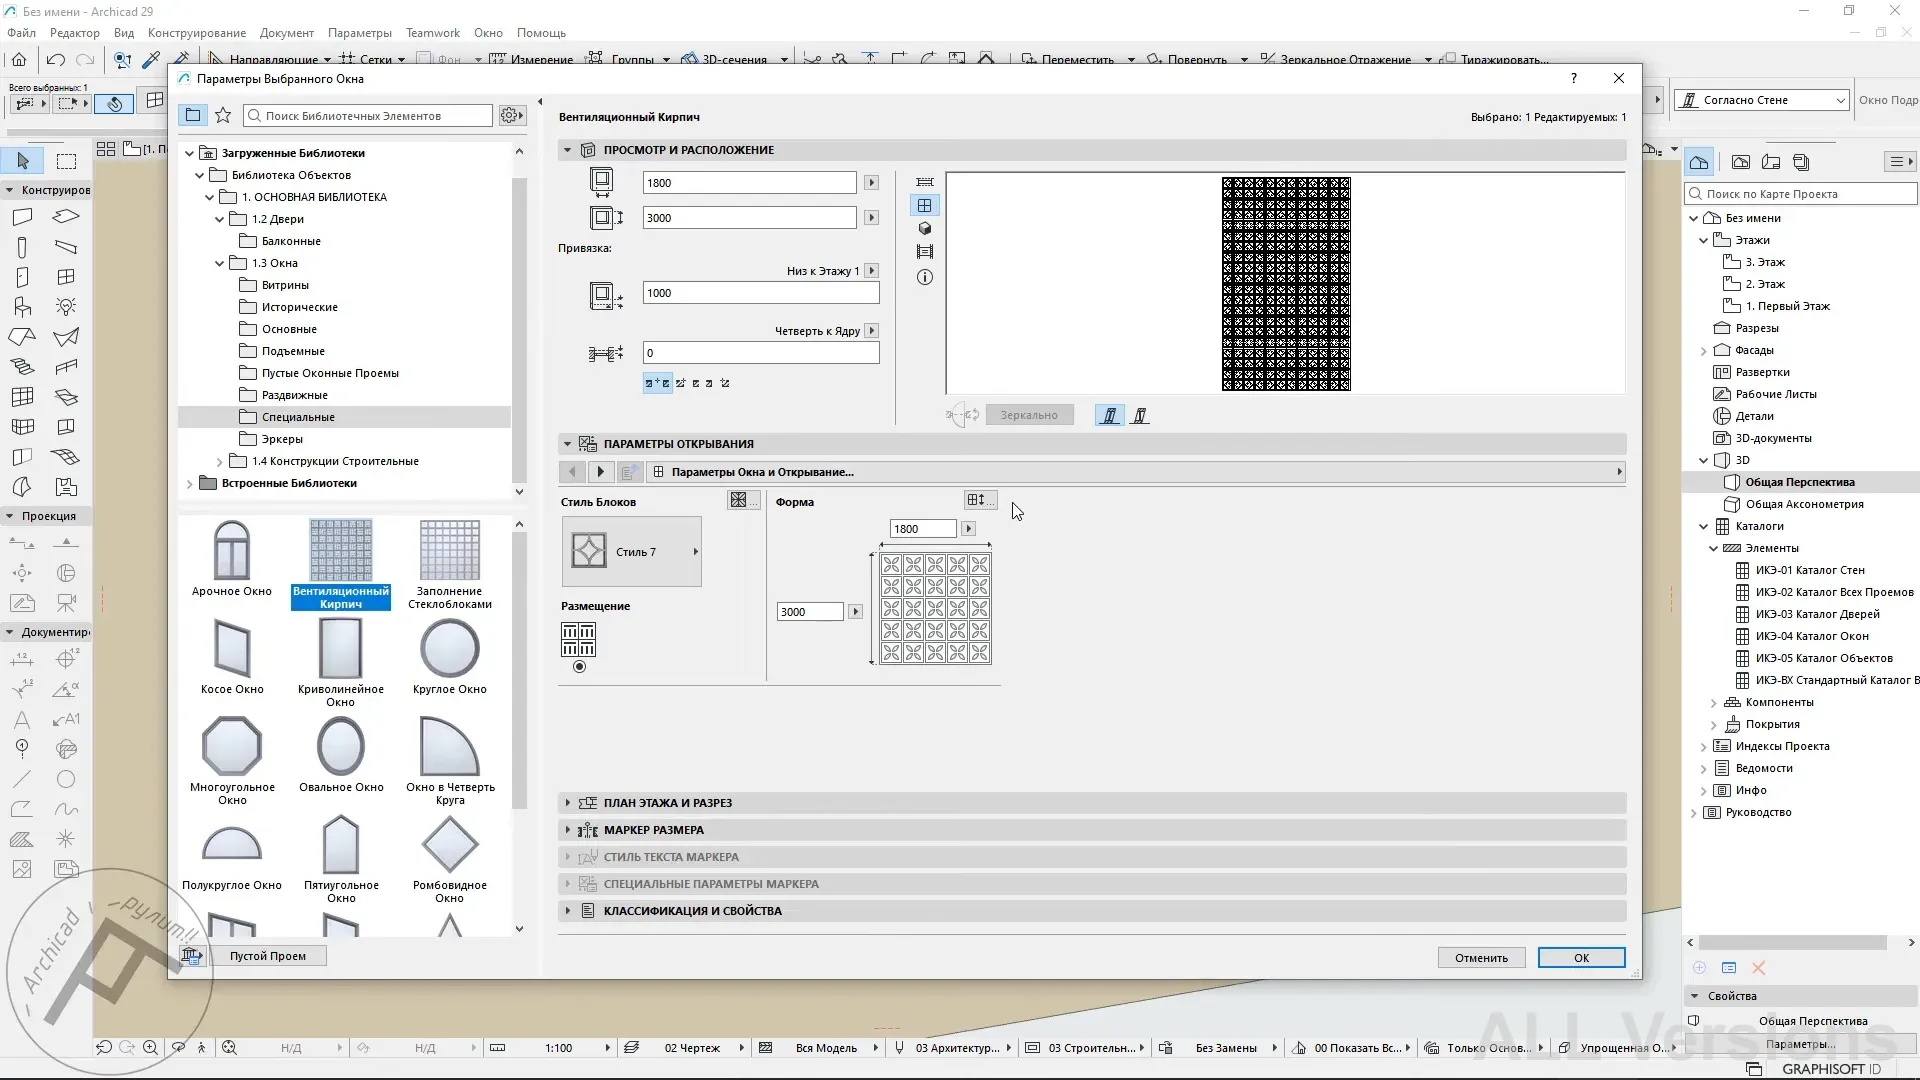Show the info preview icon

[925, 277]
